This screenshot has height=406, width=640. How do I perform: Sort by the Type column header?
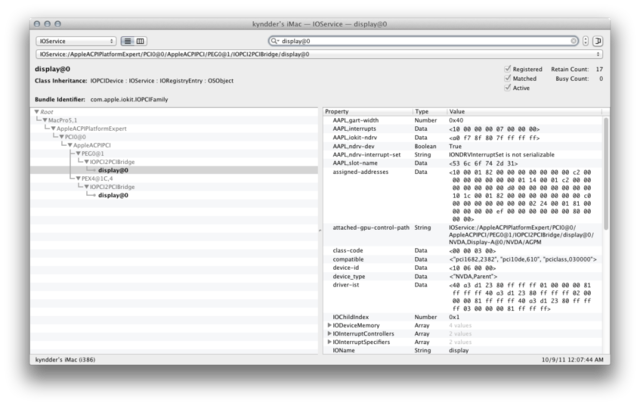click(430, 110)
